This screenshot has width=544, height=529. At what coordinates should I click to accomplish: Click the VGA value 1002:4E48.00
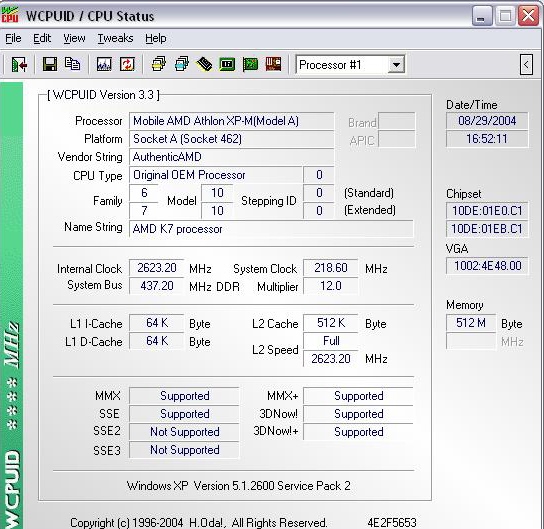[487, 266]
